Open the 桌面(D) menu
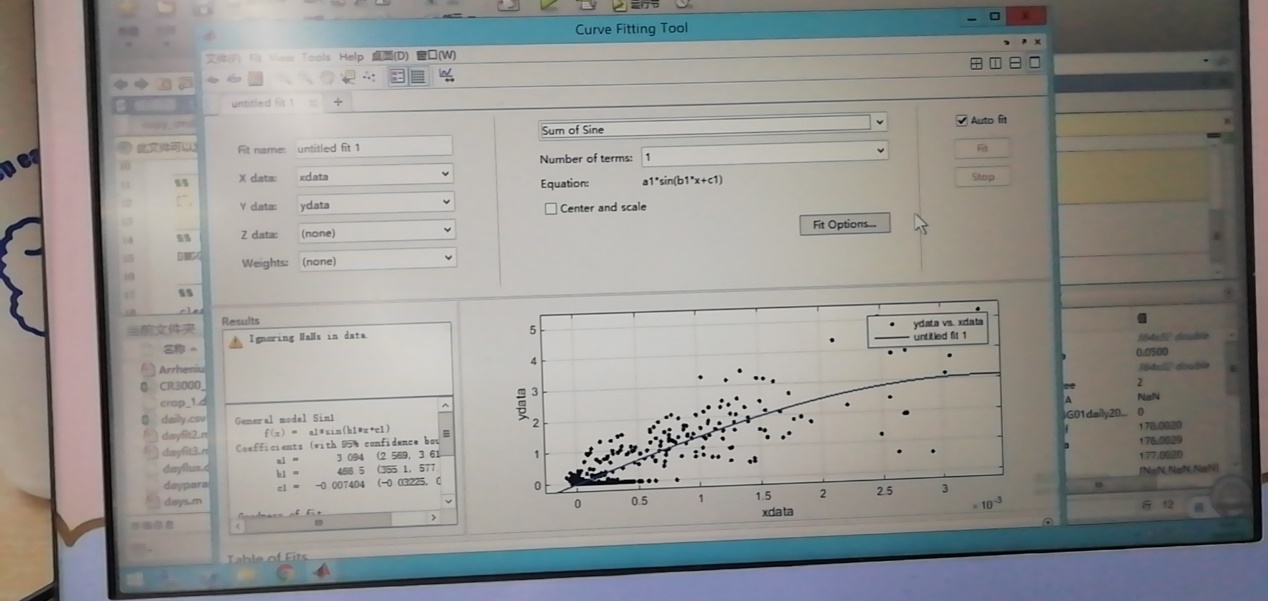 (390, 55)
